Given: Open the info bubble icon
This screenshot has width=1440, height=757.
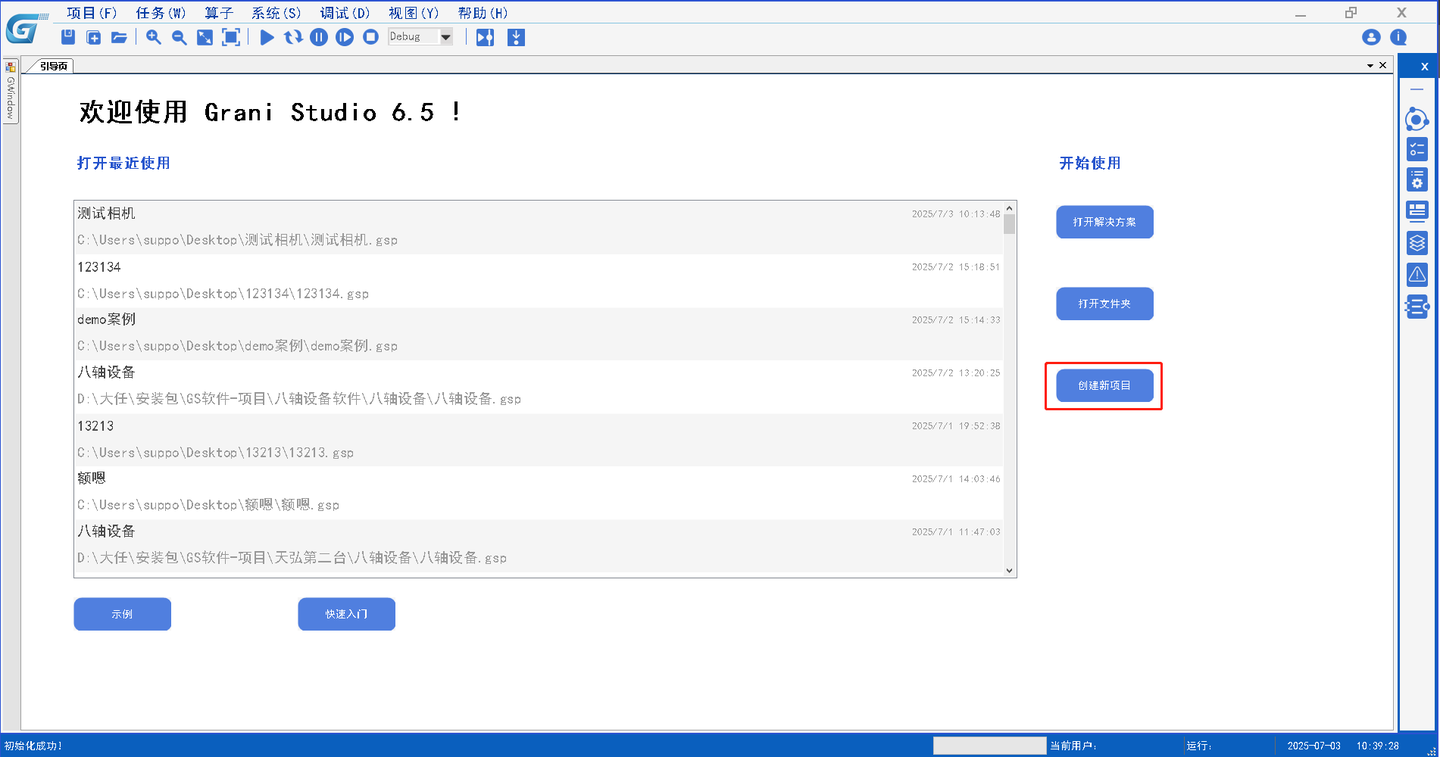Looking at the screenshot, I should pyautogui.click(x=1398, y=37).
